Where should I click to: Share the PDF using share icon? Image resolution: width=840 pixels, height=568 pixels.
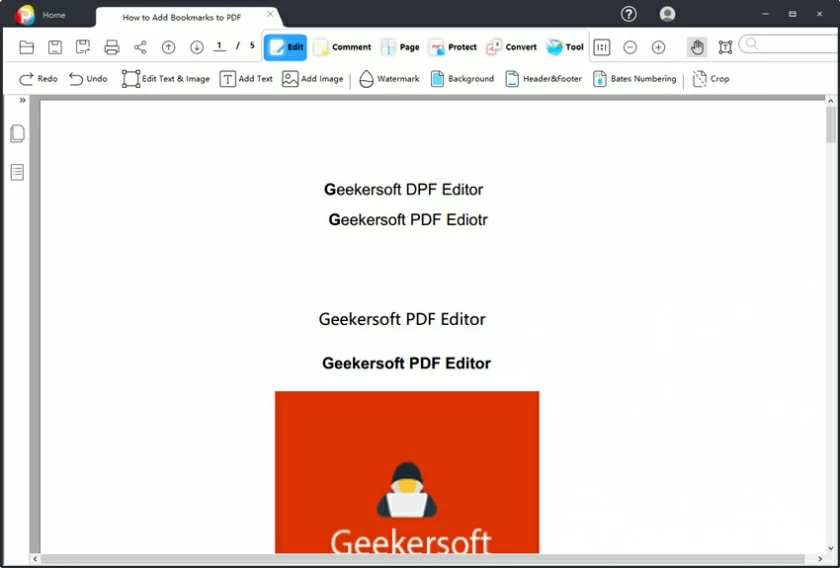point(140,47)
